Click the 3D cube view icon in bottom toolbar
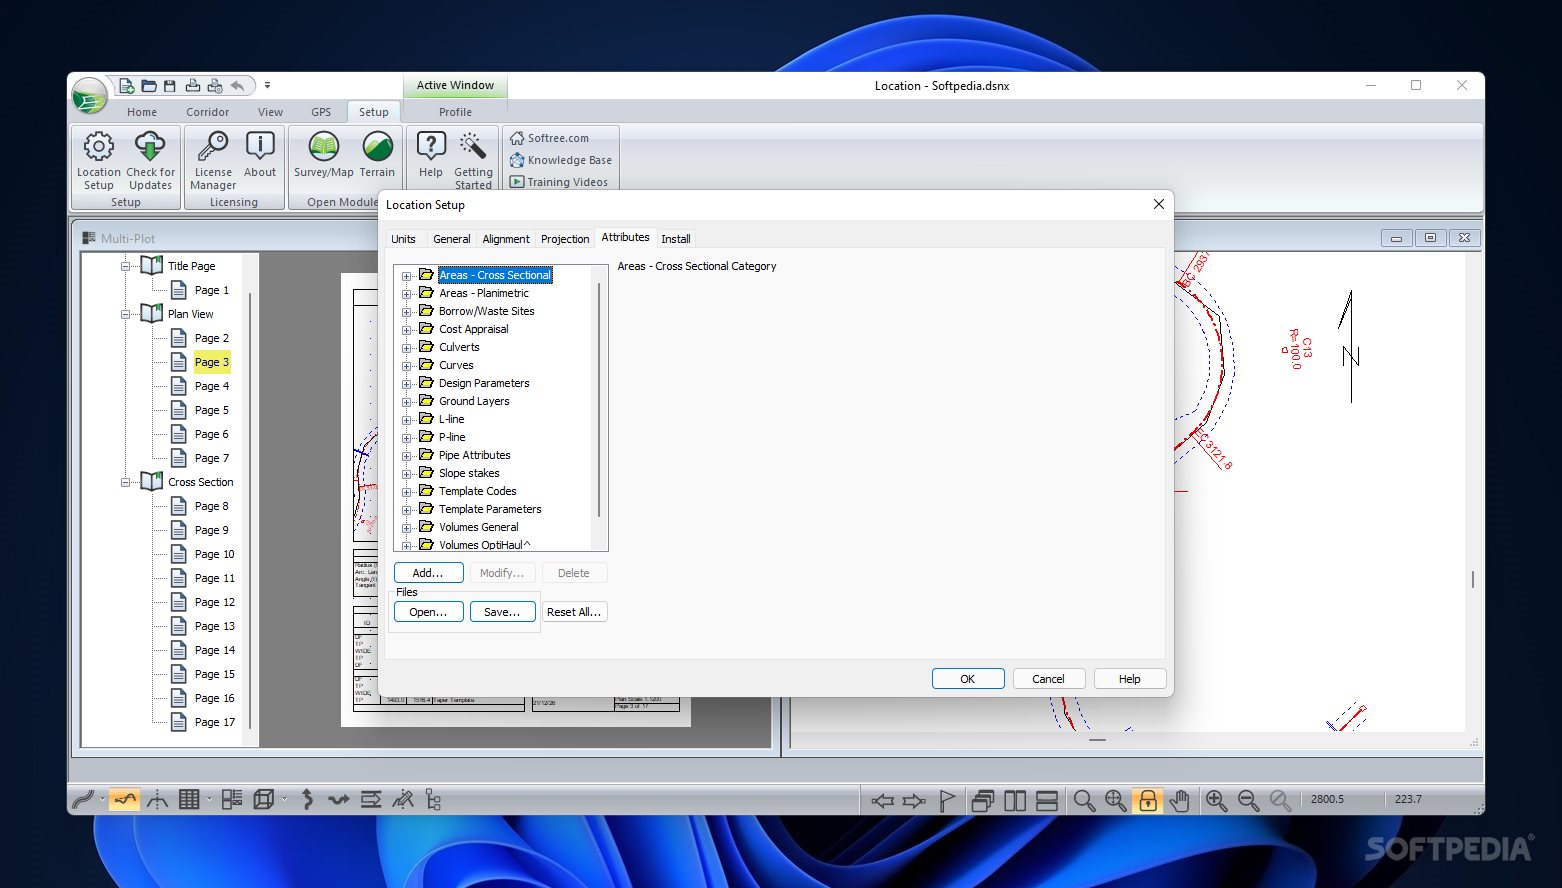This screenshot has height=888, width=1562. point(264,799)
